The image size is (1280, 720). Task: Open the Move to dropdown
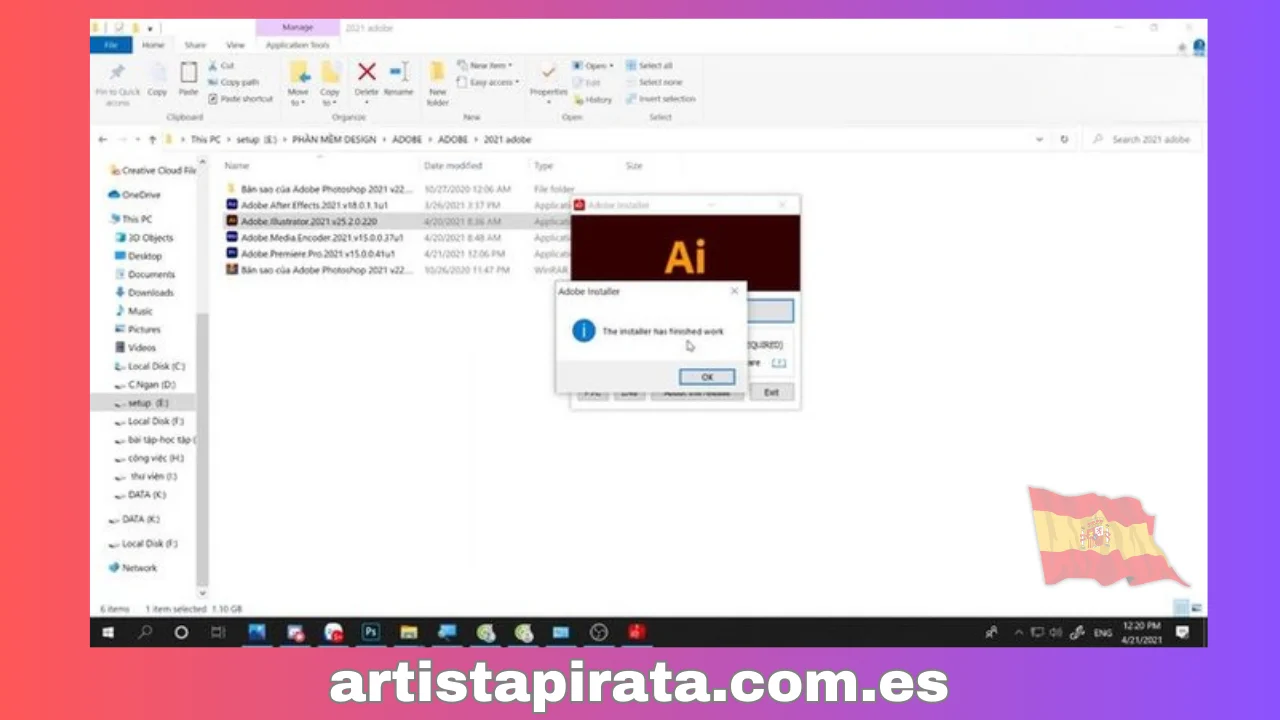[x=298, y=83]
